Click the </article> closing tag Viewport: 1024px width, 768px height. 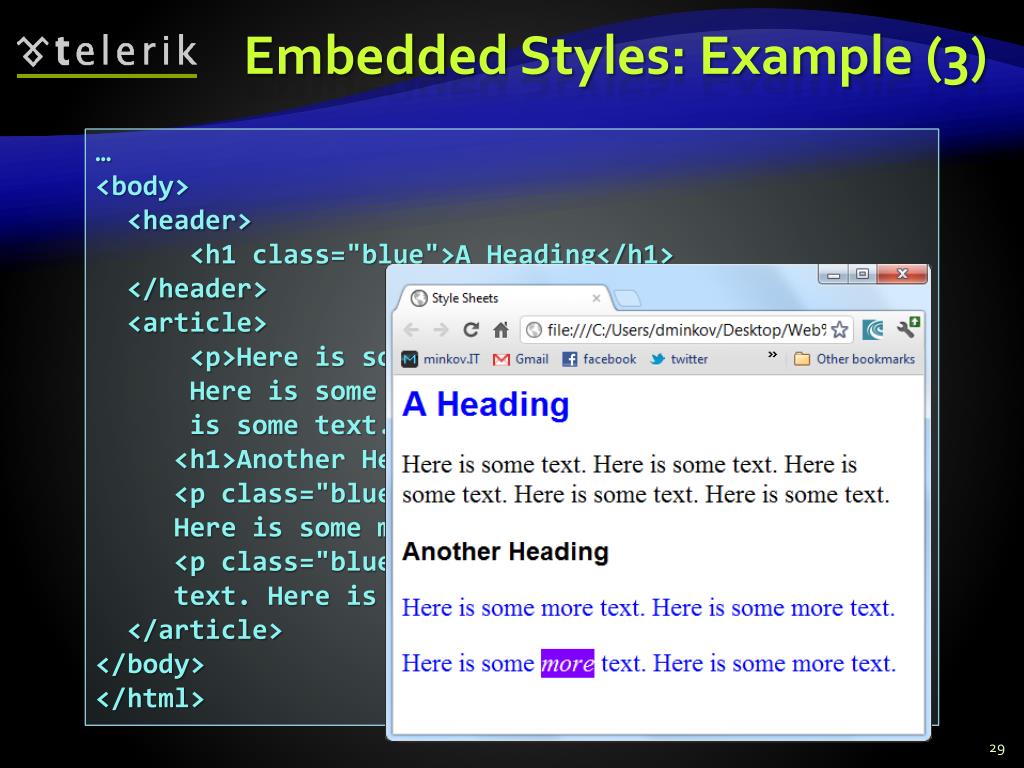click(205, 630)
